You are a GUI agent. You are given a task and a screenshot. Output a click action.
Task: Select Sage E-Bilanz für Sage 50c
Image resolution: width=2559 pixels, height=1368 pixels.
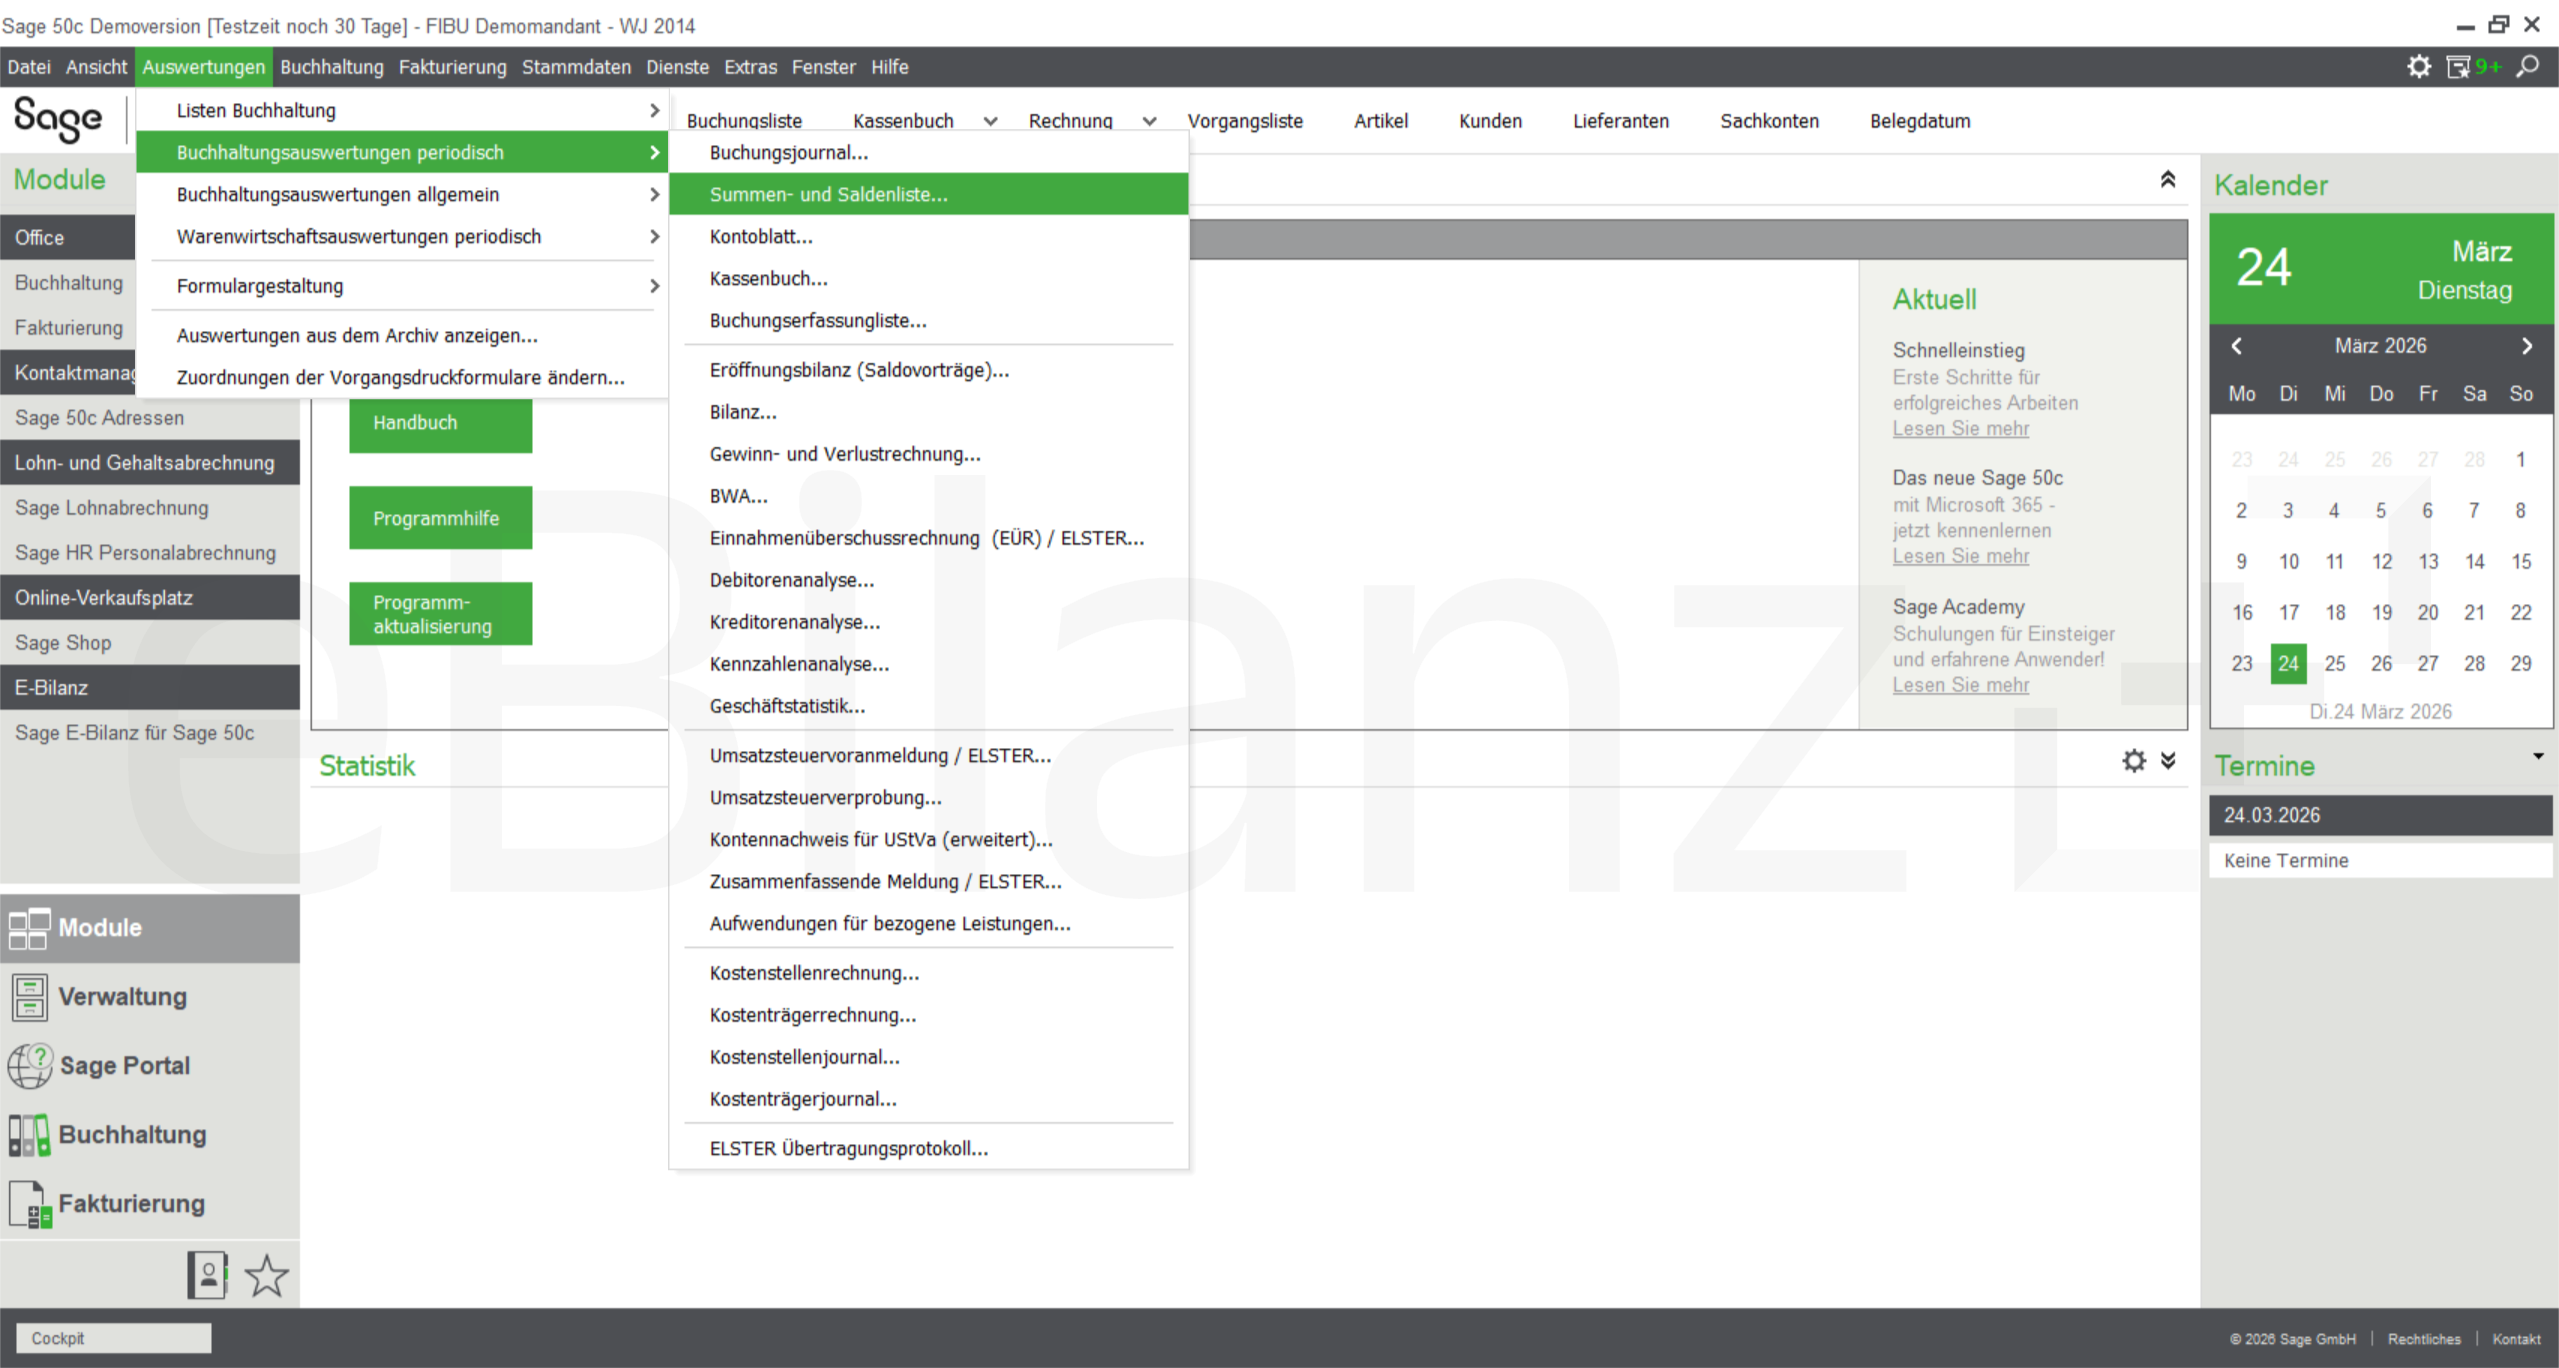(x=150, y=733)
